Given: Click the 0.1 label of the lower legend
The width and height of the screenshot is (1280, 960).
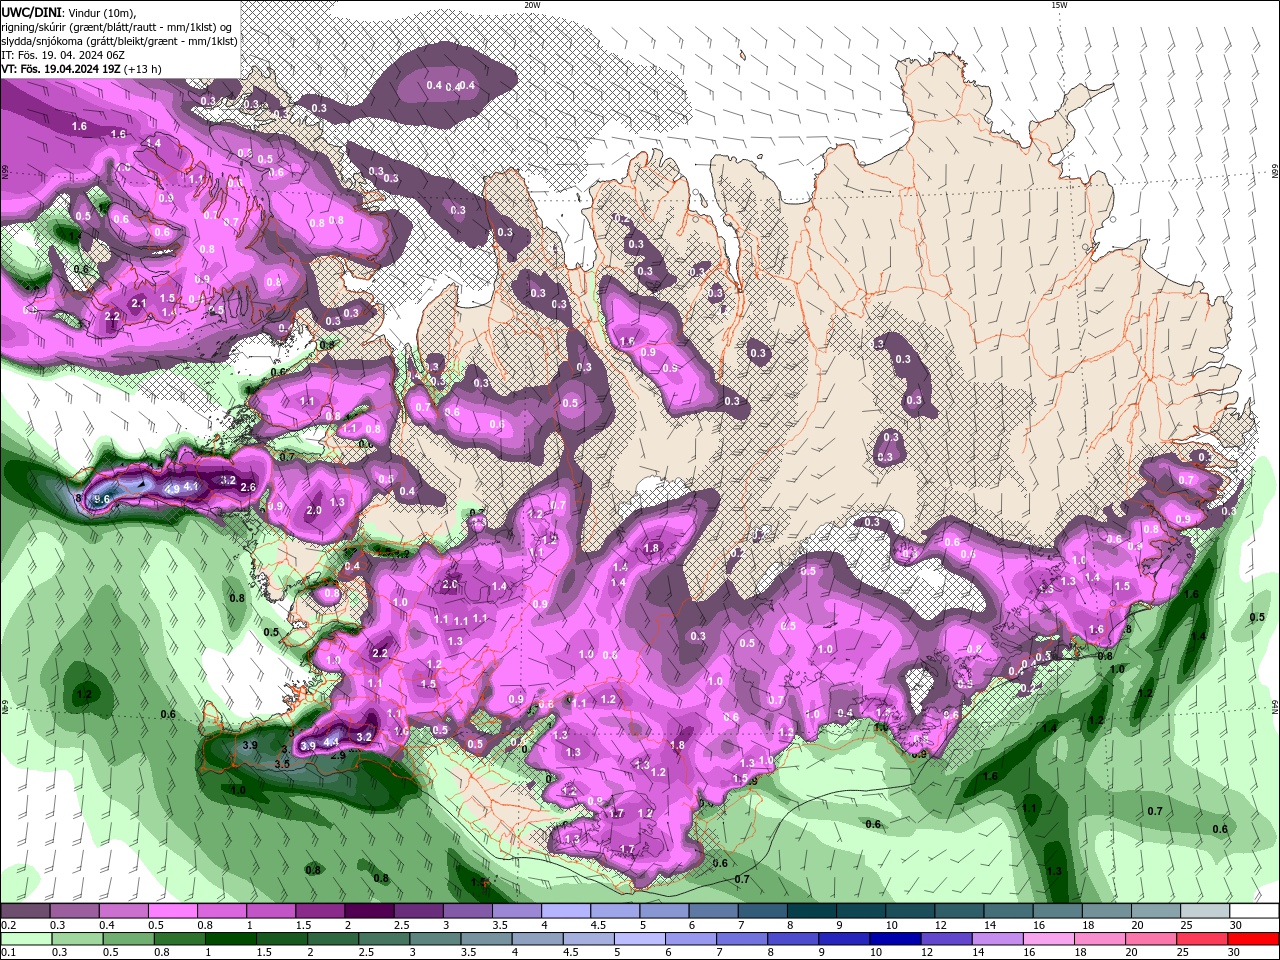Looking at the screenshot, I should (9, 952).
